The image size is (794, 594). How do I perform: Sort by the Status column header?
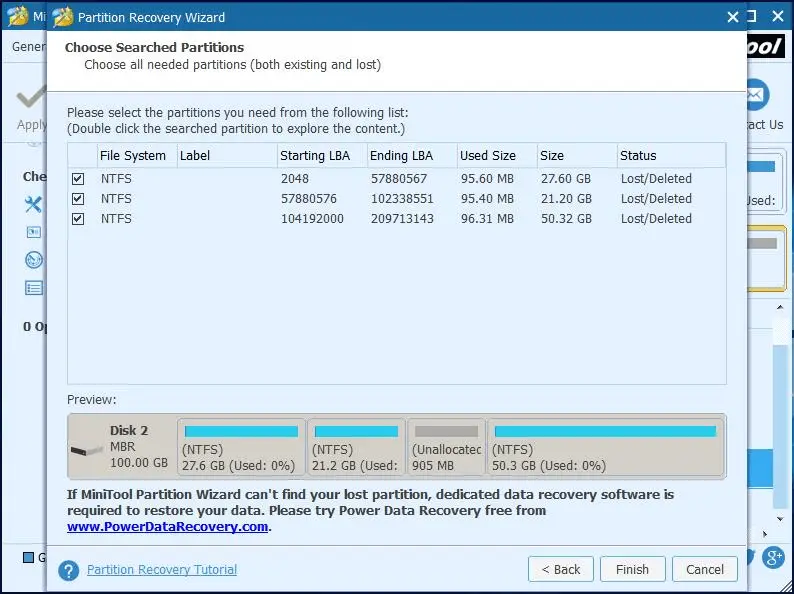(x=671, y=155)
